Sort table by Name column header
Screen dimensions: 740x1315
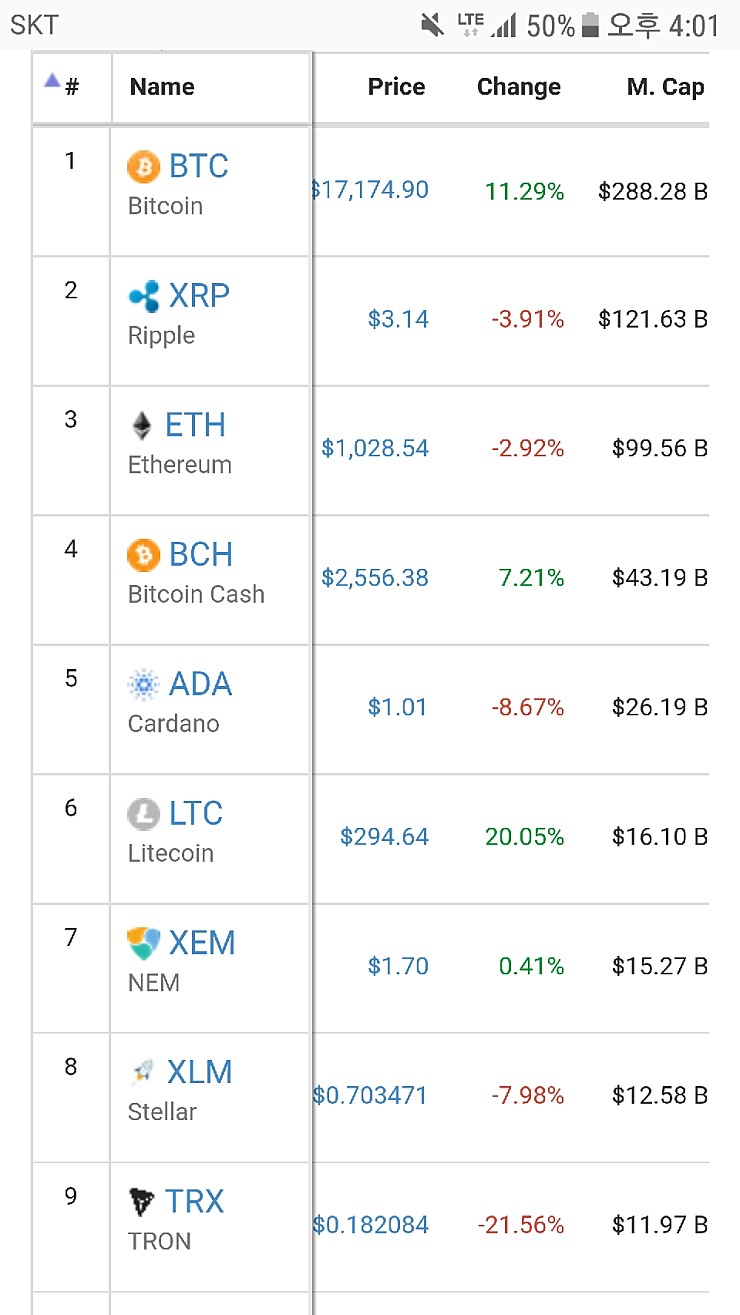click(162, 88)
